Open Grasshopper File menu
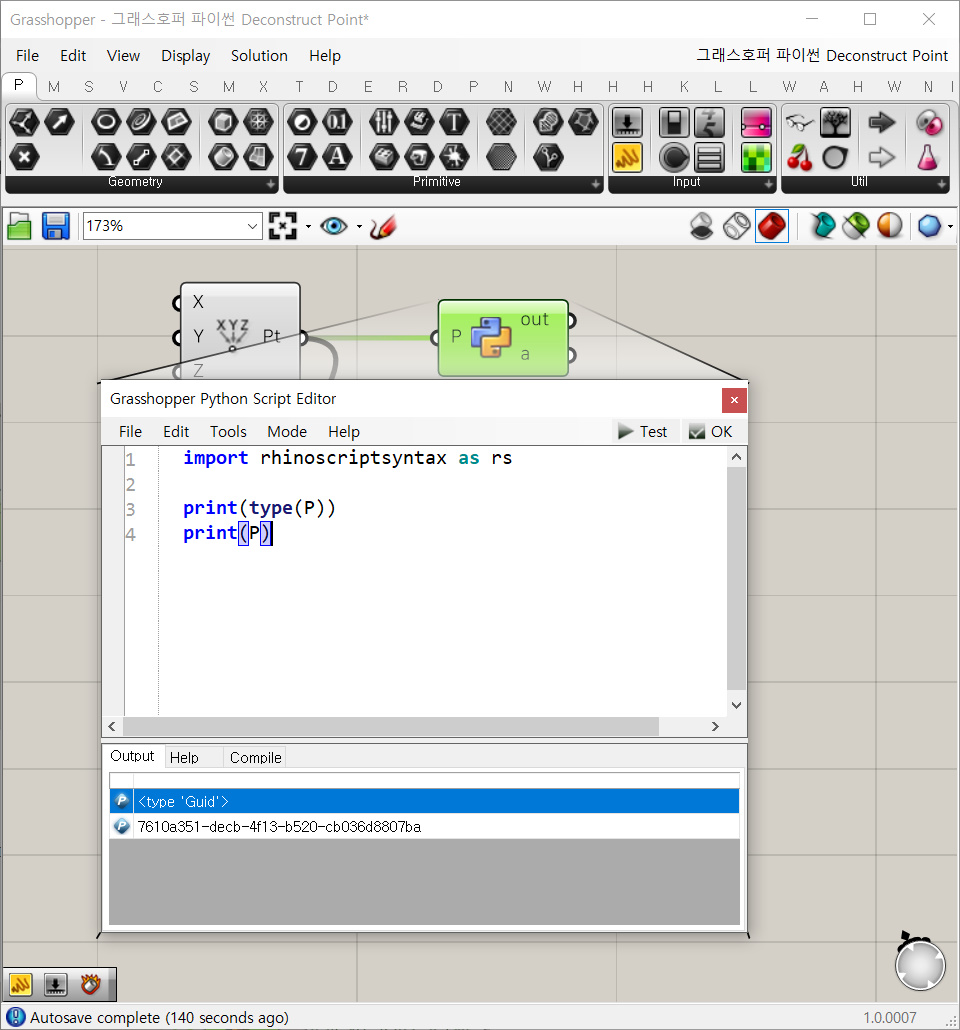Image resolution: width=960 pixels, height=1030 pixels. (x=27, y=56)
